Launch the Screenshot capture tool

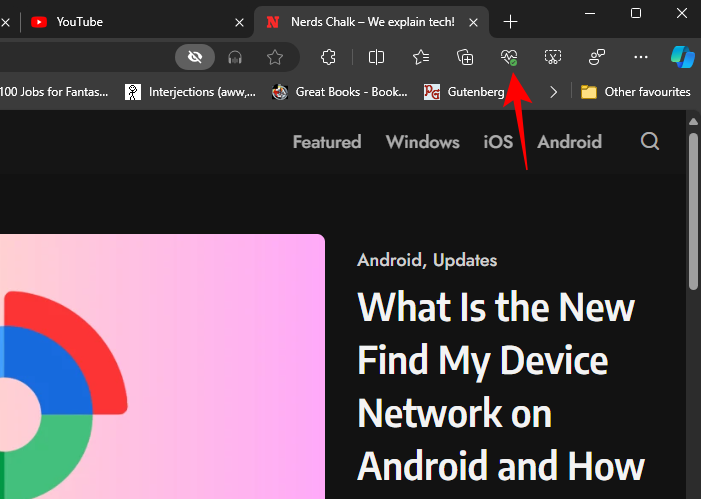(x=553, y=57)
